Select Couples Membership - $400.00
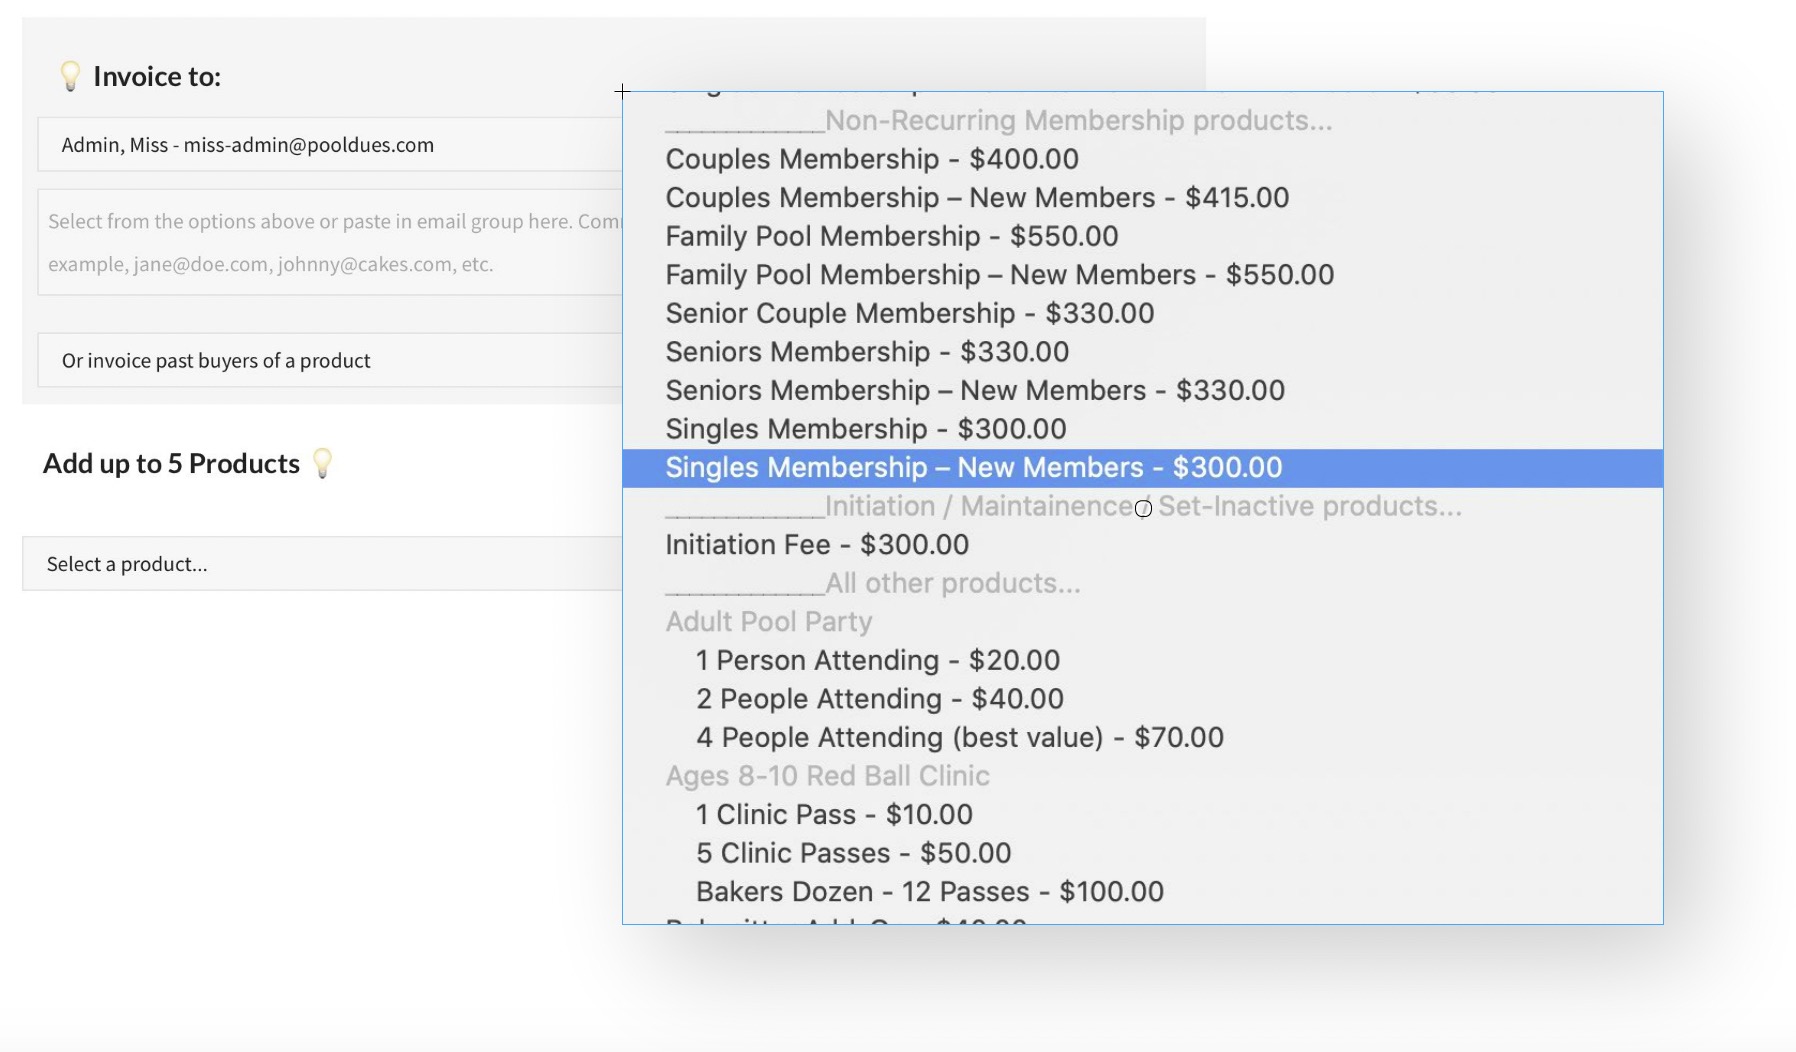Screen dimensions: 1796x1052 871,159
